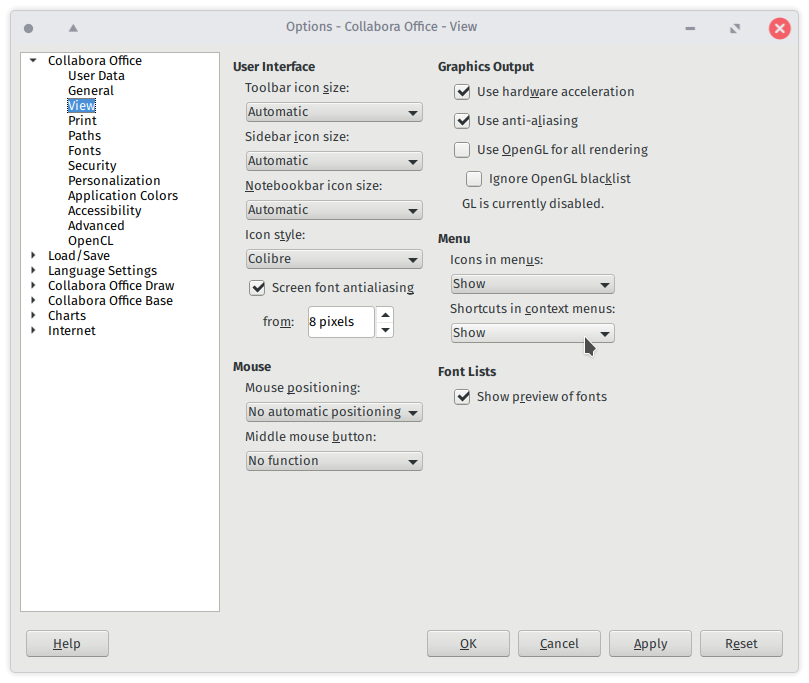The image size is (809, 683).
Task: Click the keep-above triangle icon in title bar
Action: (73, 28)
